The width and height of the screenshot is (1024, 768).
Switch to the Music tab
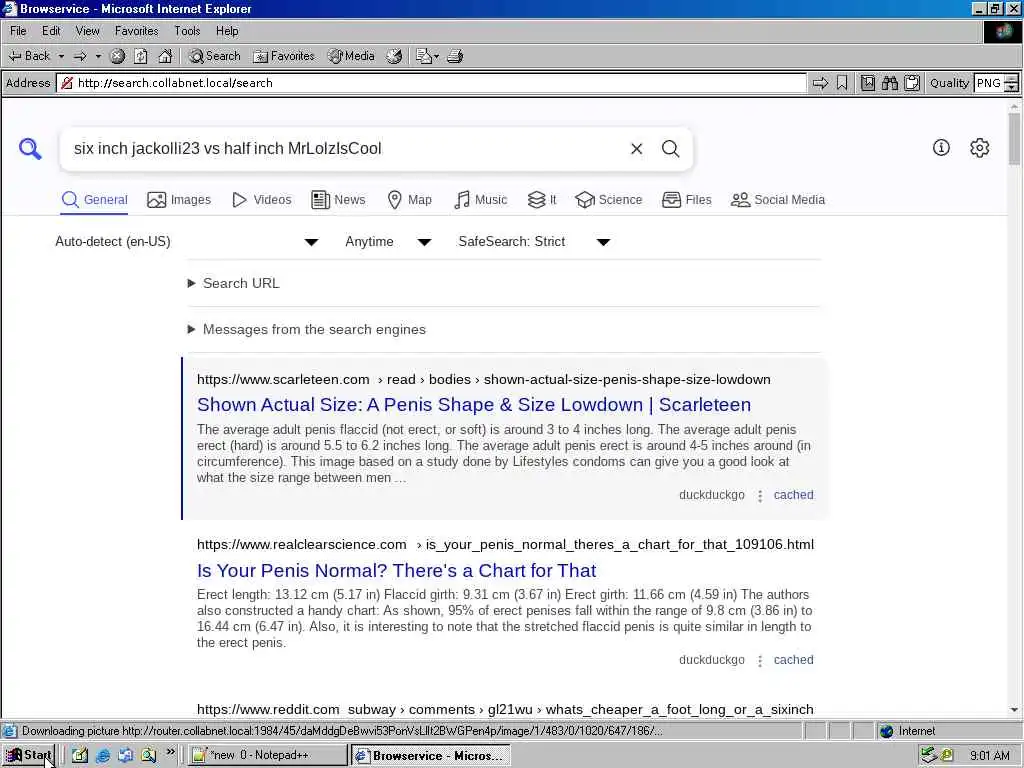click(x=480, y=200)
